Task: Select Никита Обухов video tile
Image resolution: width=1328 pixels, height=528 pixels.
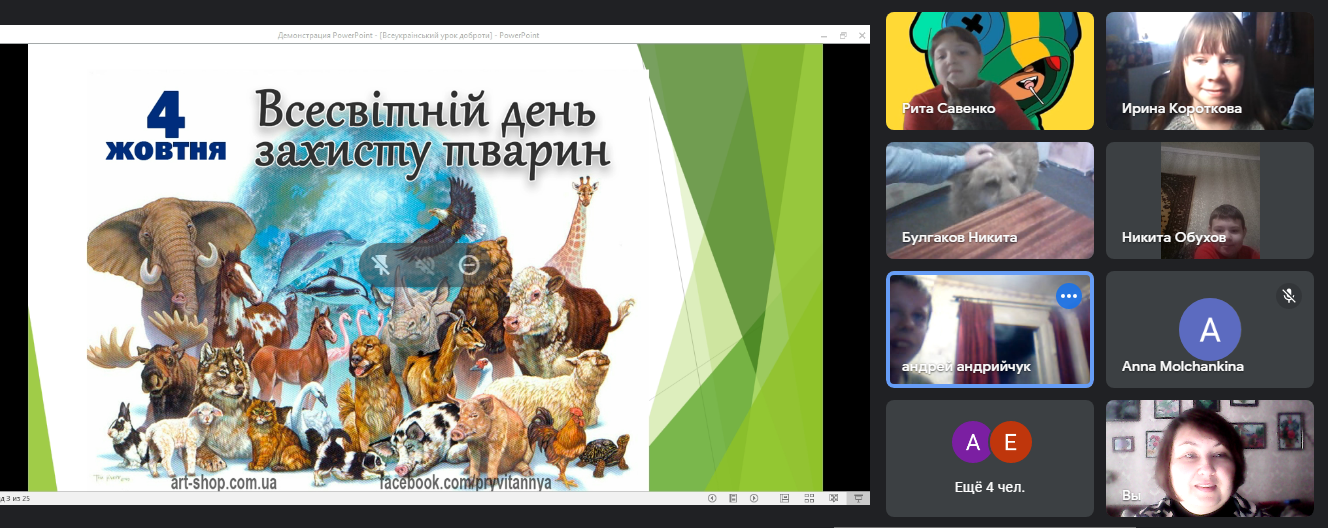Action: pyautogui.click(x=1210, y=201)
